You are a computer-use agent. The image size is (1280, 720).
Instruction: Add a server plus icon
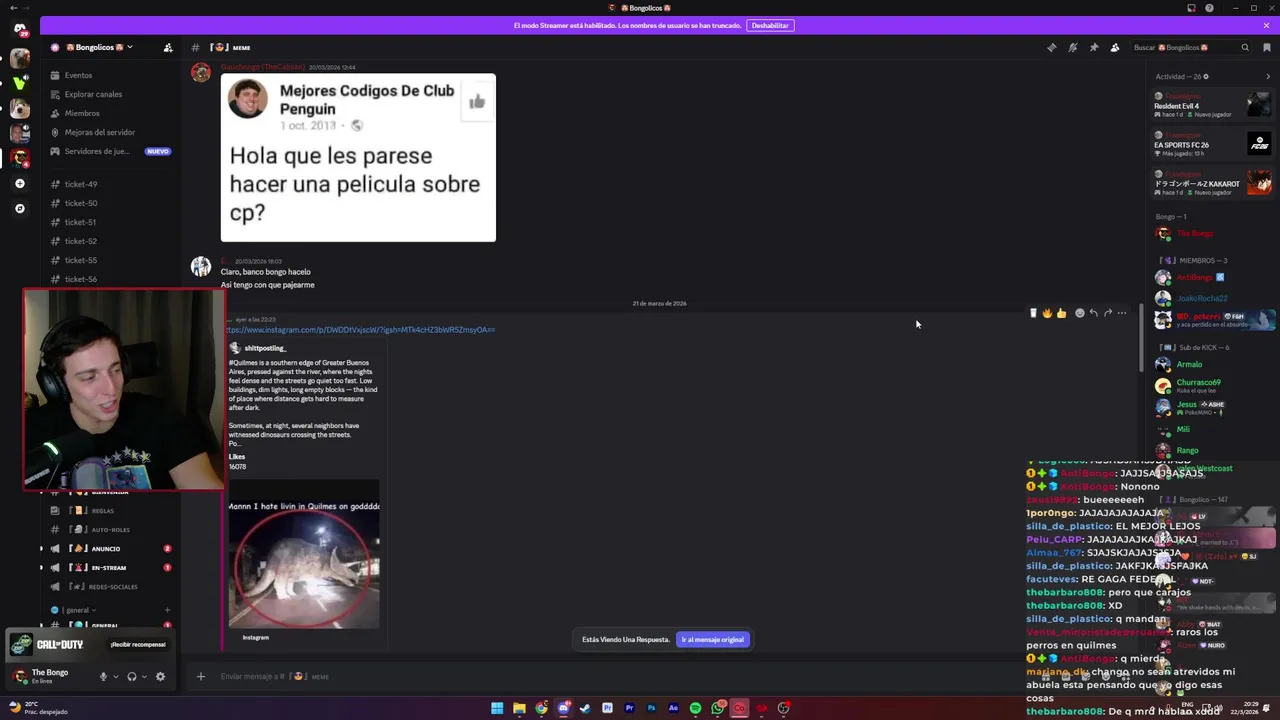20,183
